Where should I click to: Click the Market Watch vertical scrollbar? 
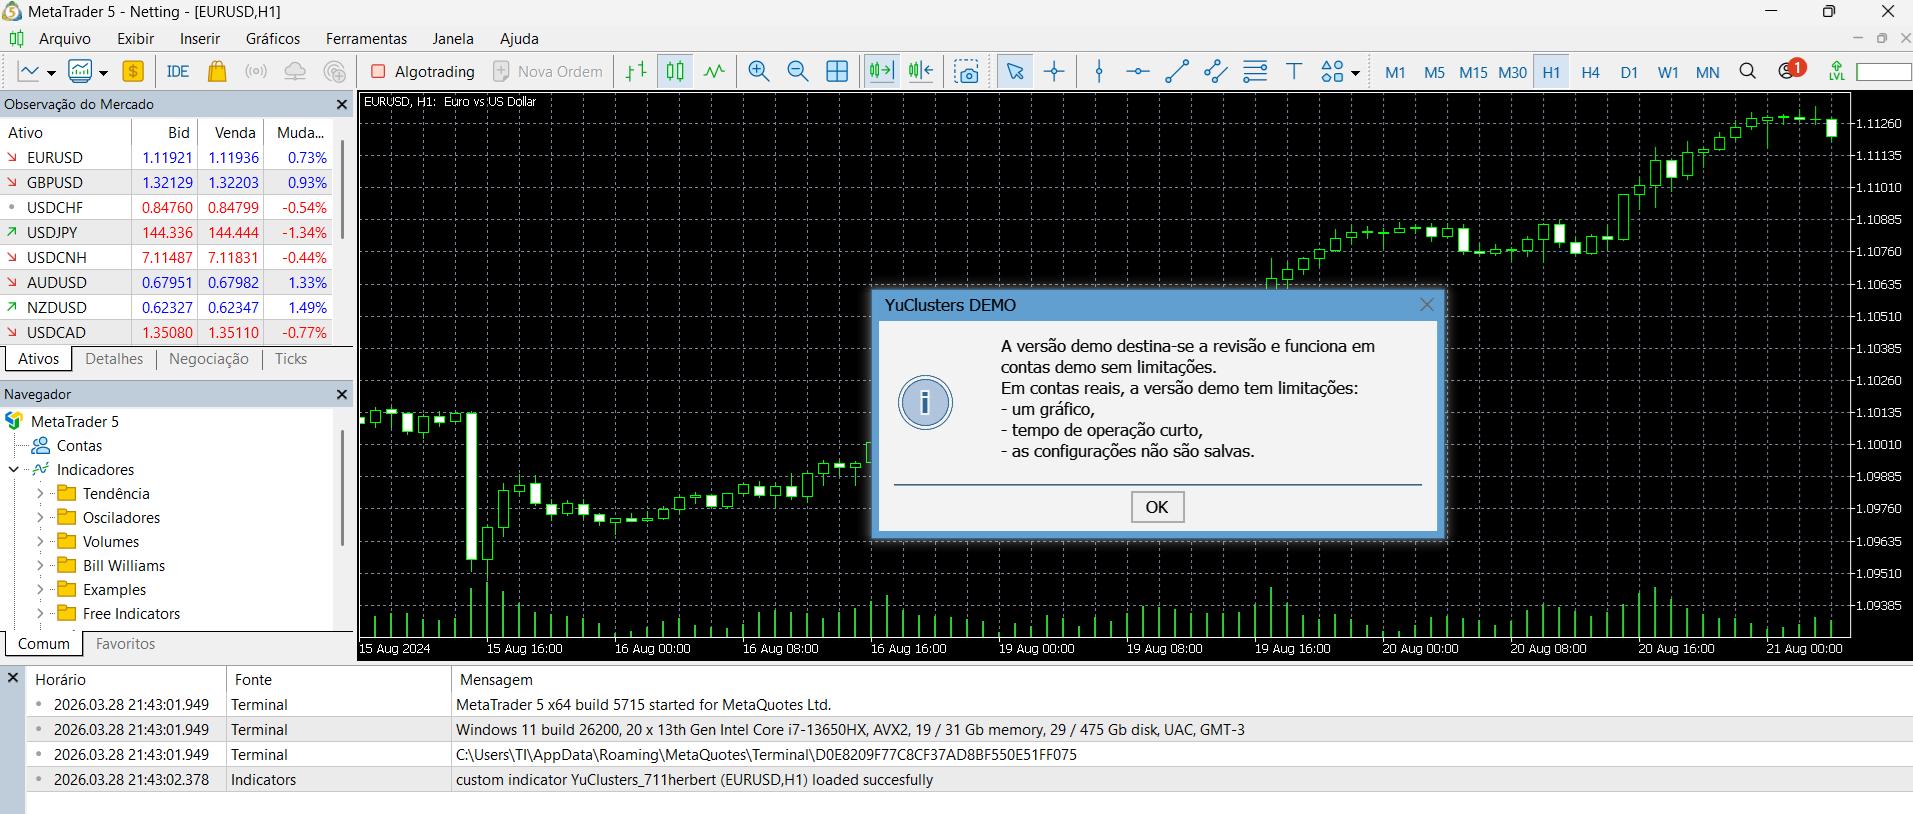point(343,190)
